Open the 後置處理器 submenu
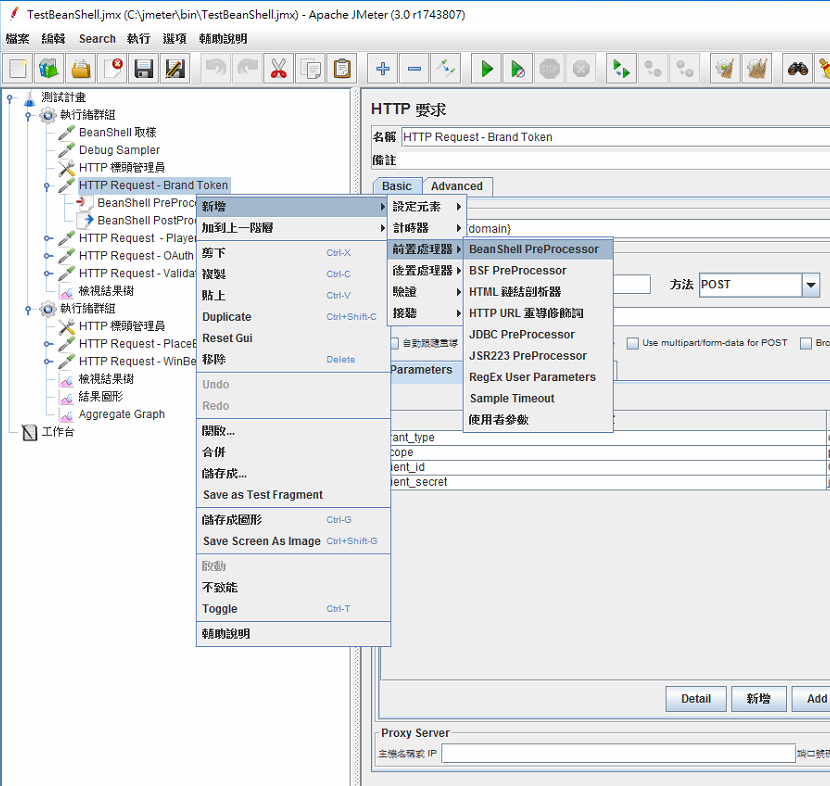Viewport: 830px width, 786px height. point(427,270)
